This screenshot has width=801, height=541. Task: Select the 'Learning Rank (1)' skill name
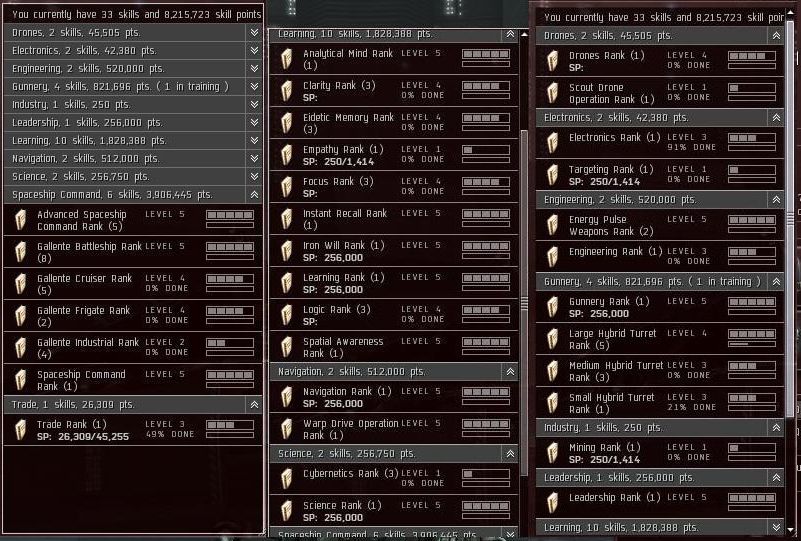pos(344,277)
